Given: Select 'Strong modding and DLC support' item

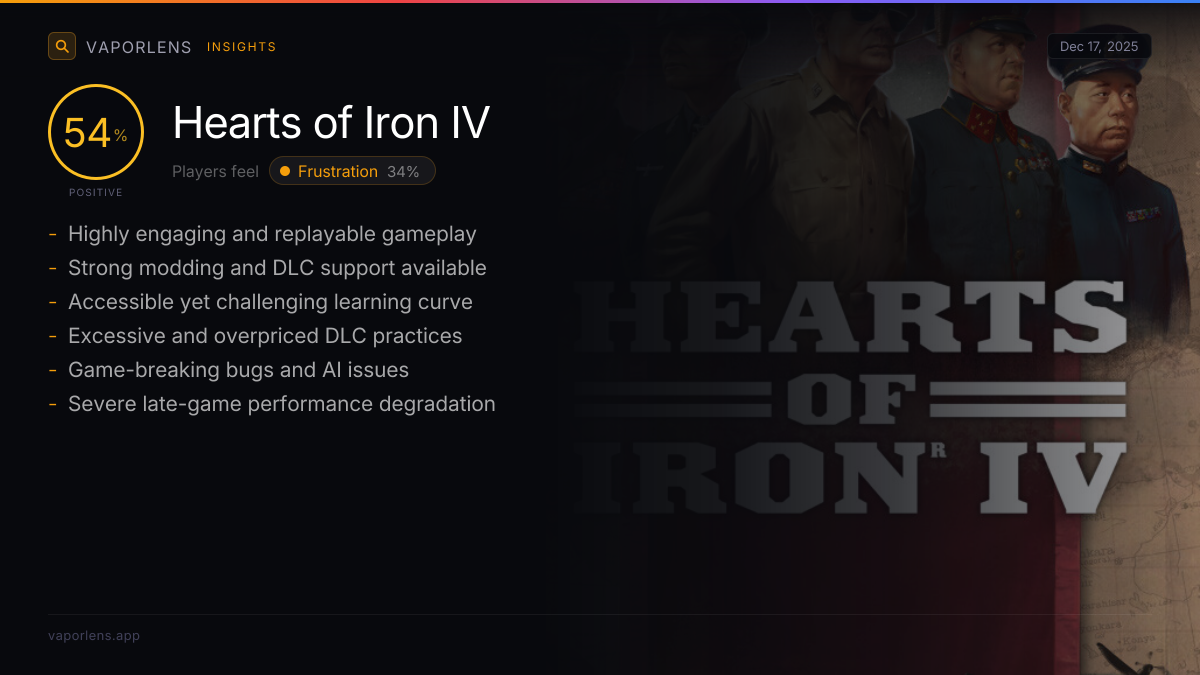Looking at the screenshot, I should 277,268.
